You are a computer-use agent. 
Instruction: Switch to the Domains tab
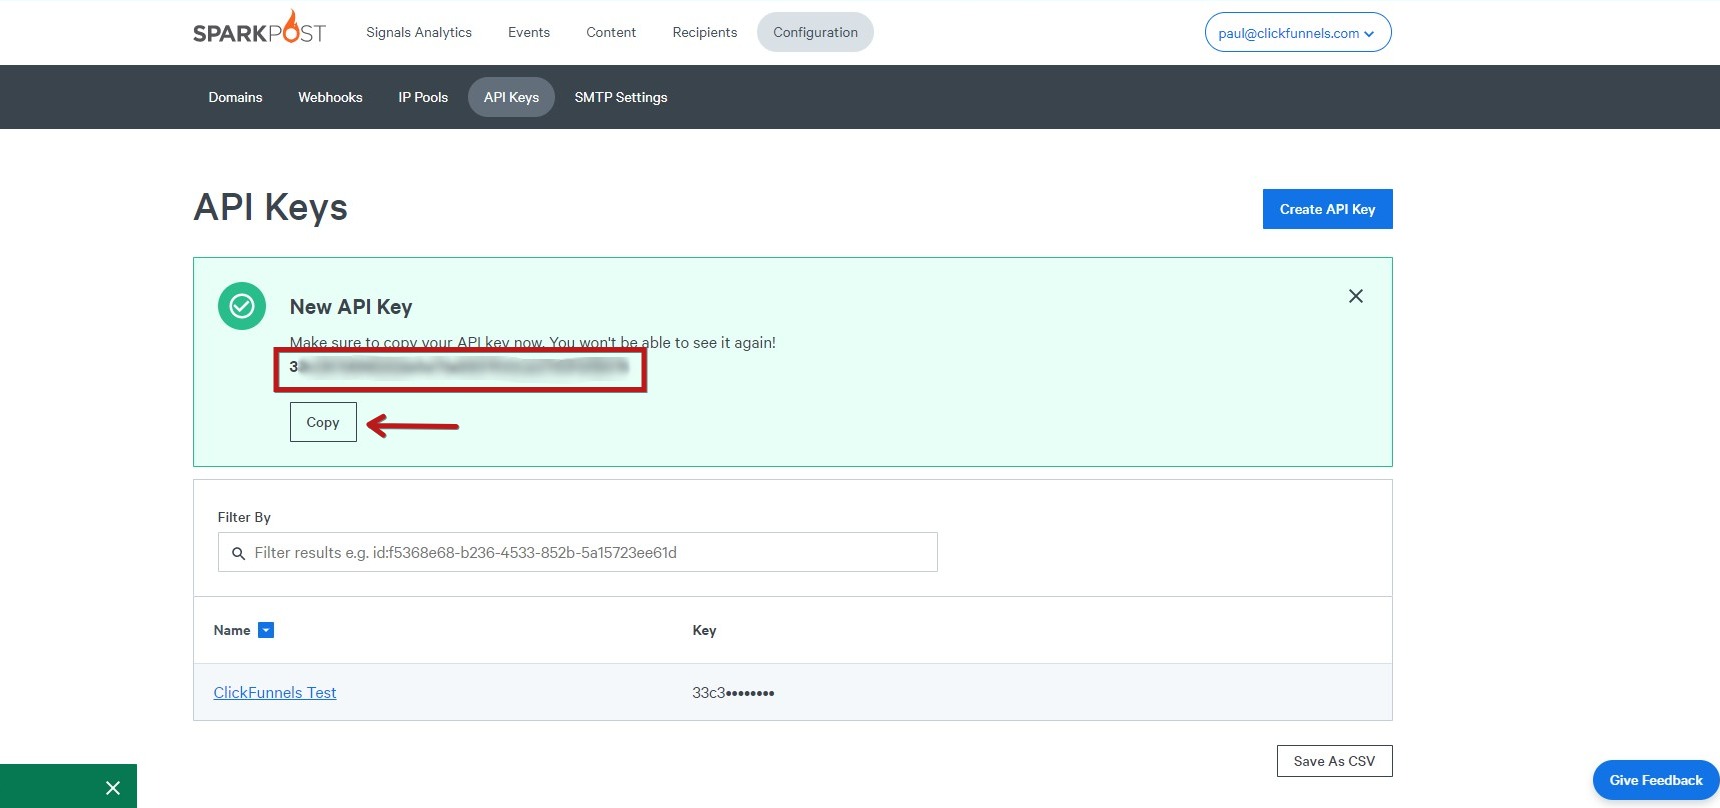[x=235, y=97]
